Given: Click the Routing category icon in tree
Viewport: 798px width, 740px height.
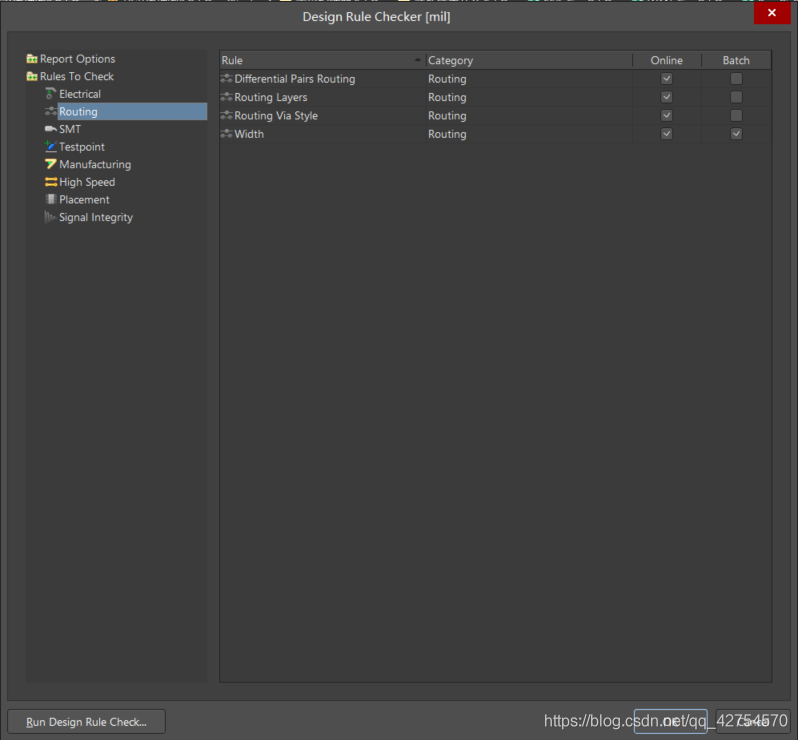Looking at the screenshot, I should point(50,111).
